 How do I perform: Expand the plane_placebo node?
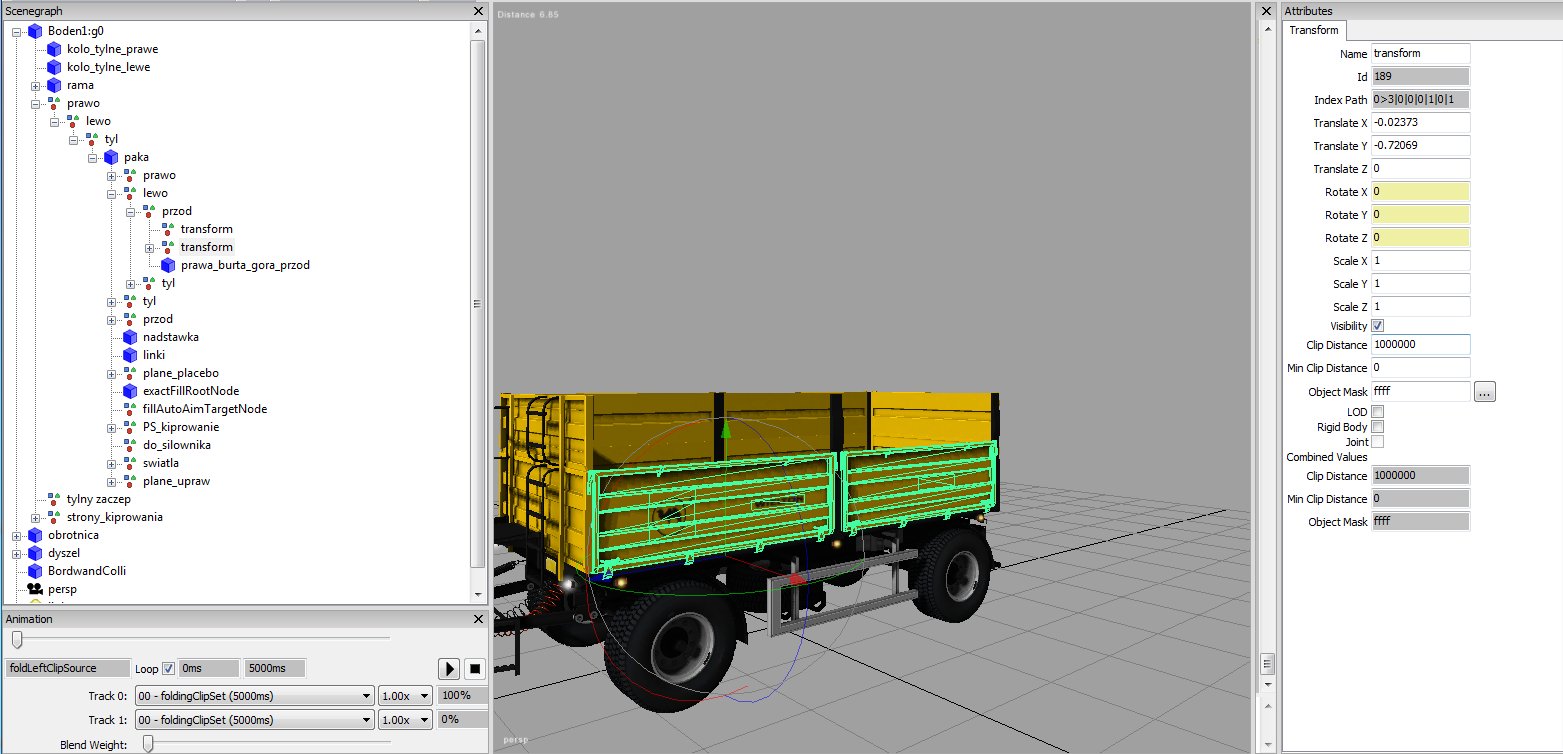click(112, 373)
